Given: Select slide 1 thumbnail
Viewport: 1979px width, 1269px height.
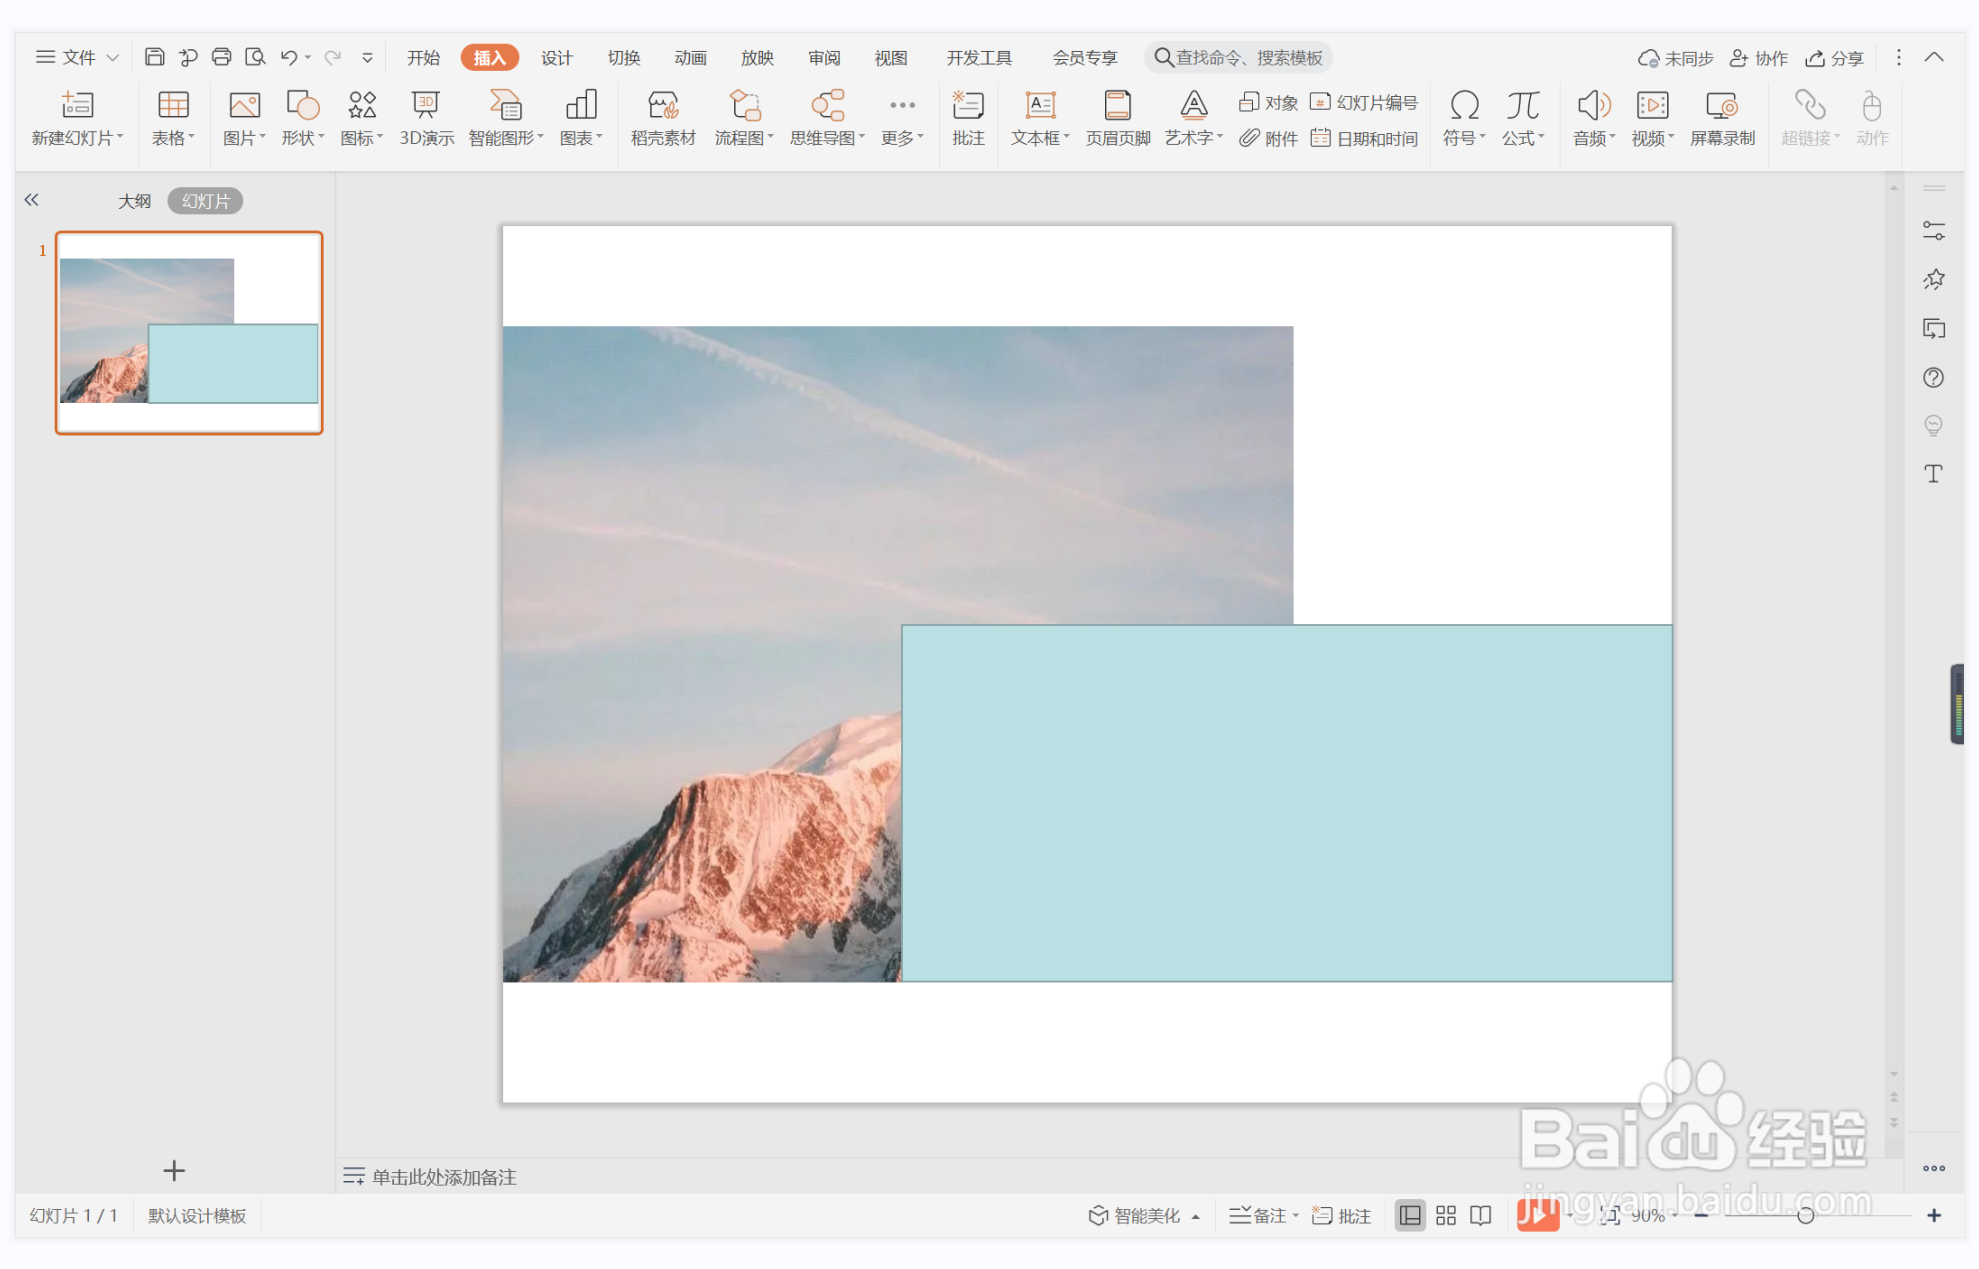Looking at the screenshot, I should click(189, 332).
